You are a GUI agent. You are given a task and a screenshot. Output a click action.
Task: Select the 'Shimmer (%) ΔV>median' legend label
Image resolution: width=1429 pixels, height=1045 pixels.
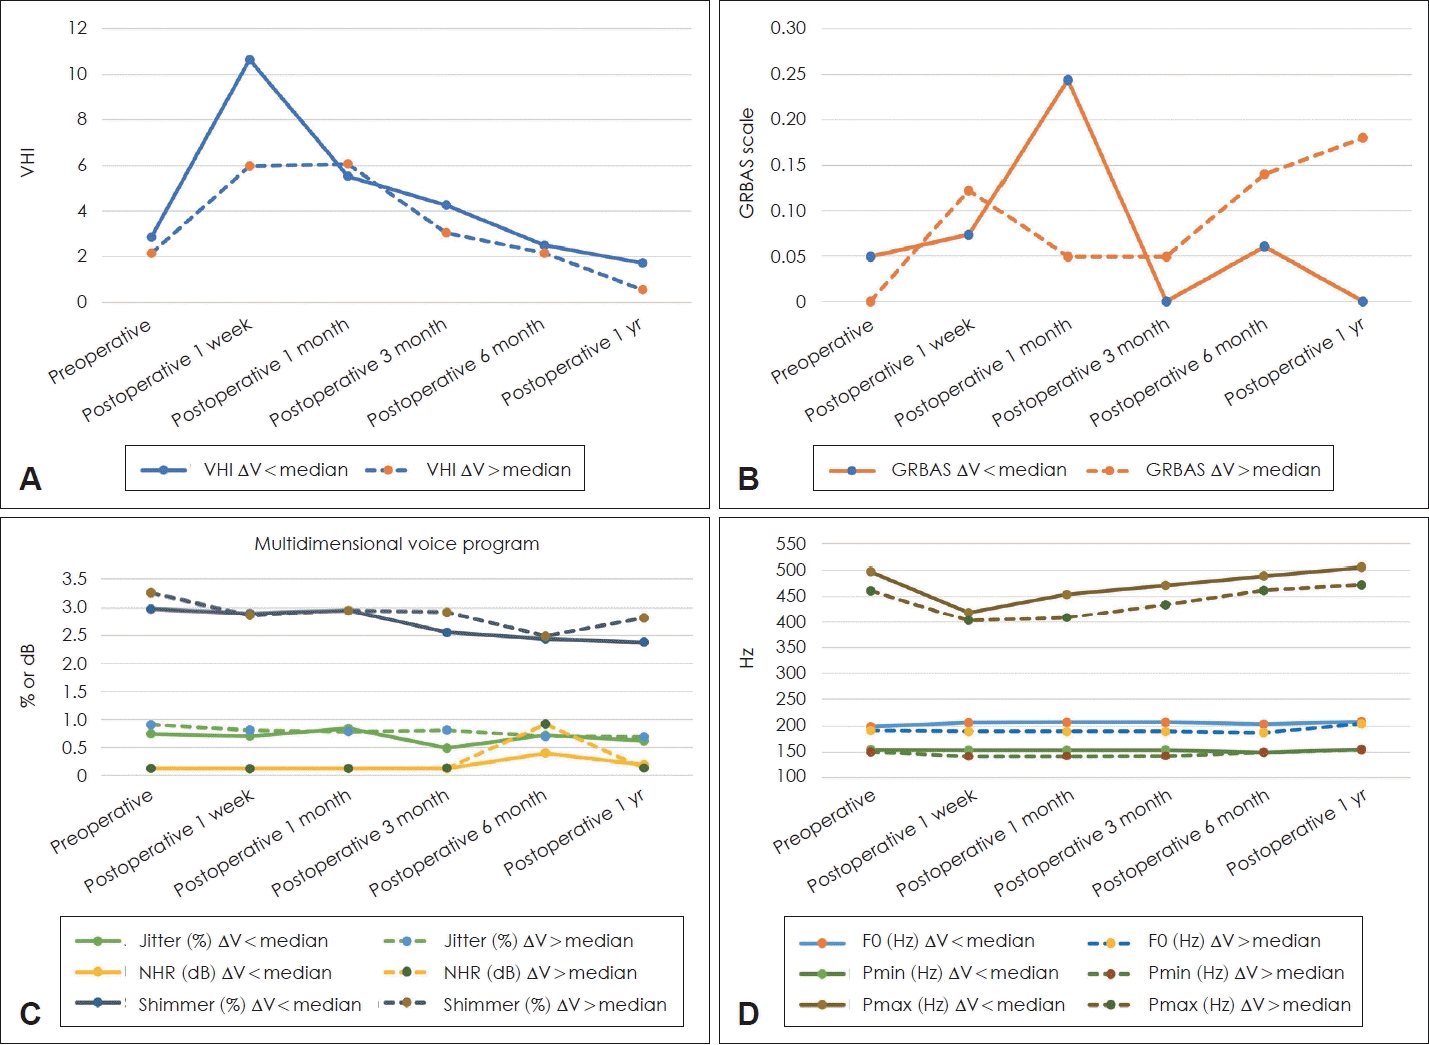coord(555,1004)
